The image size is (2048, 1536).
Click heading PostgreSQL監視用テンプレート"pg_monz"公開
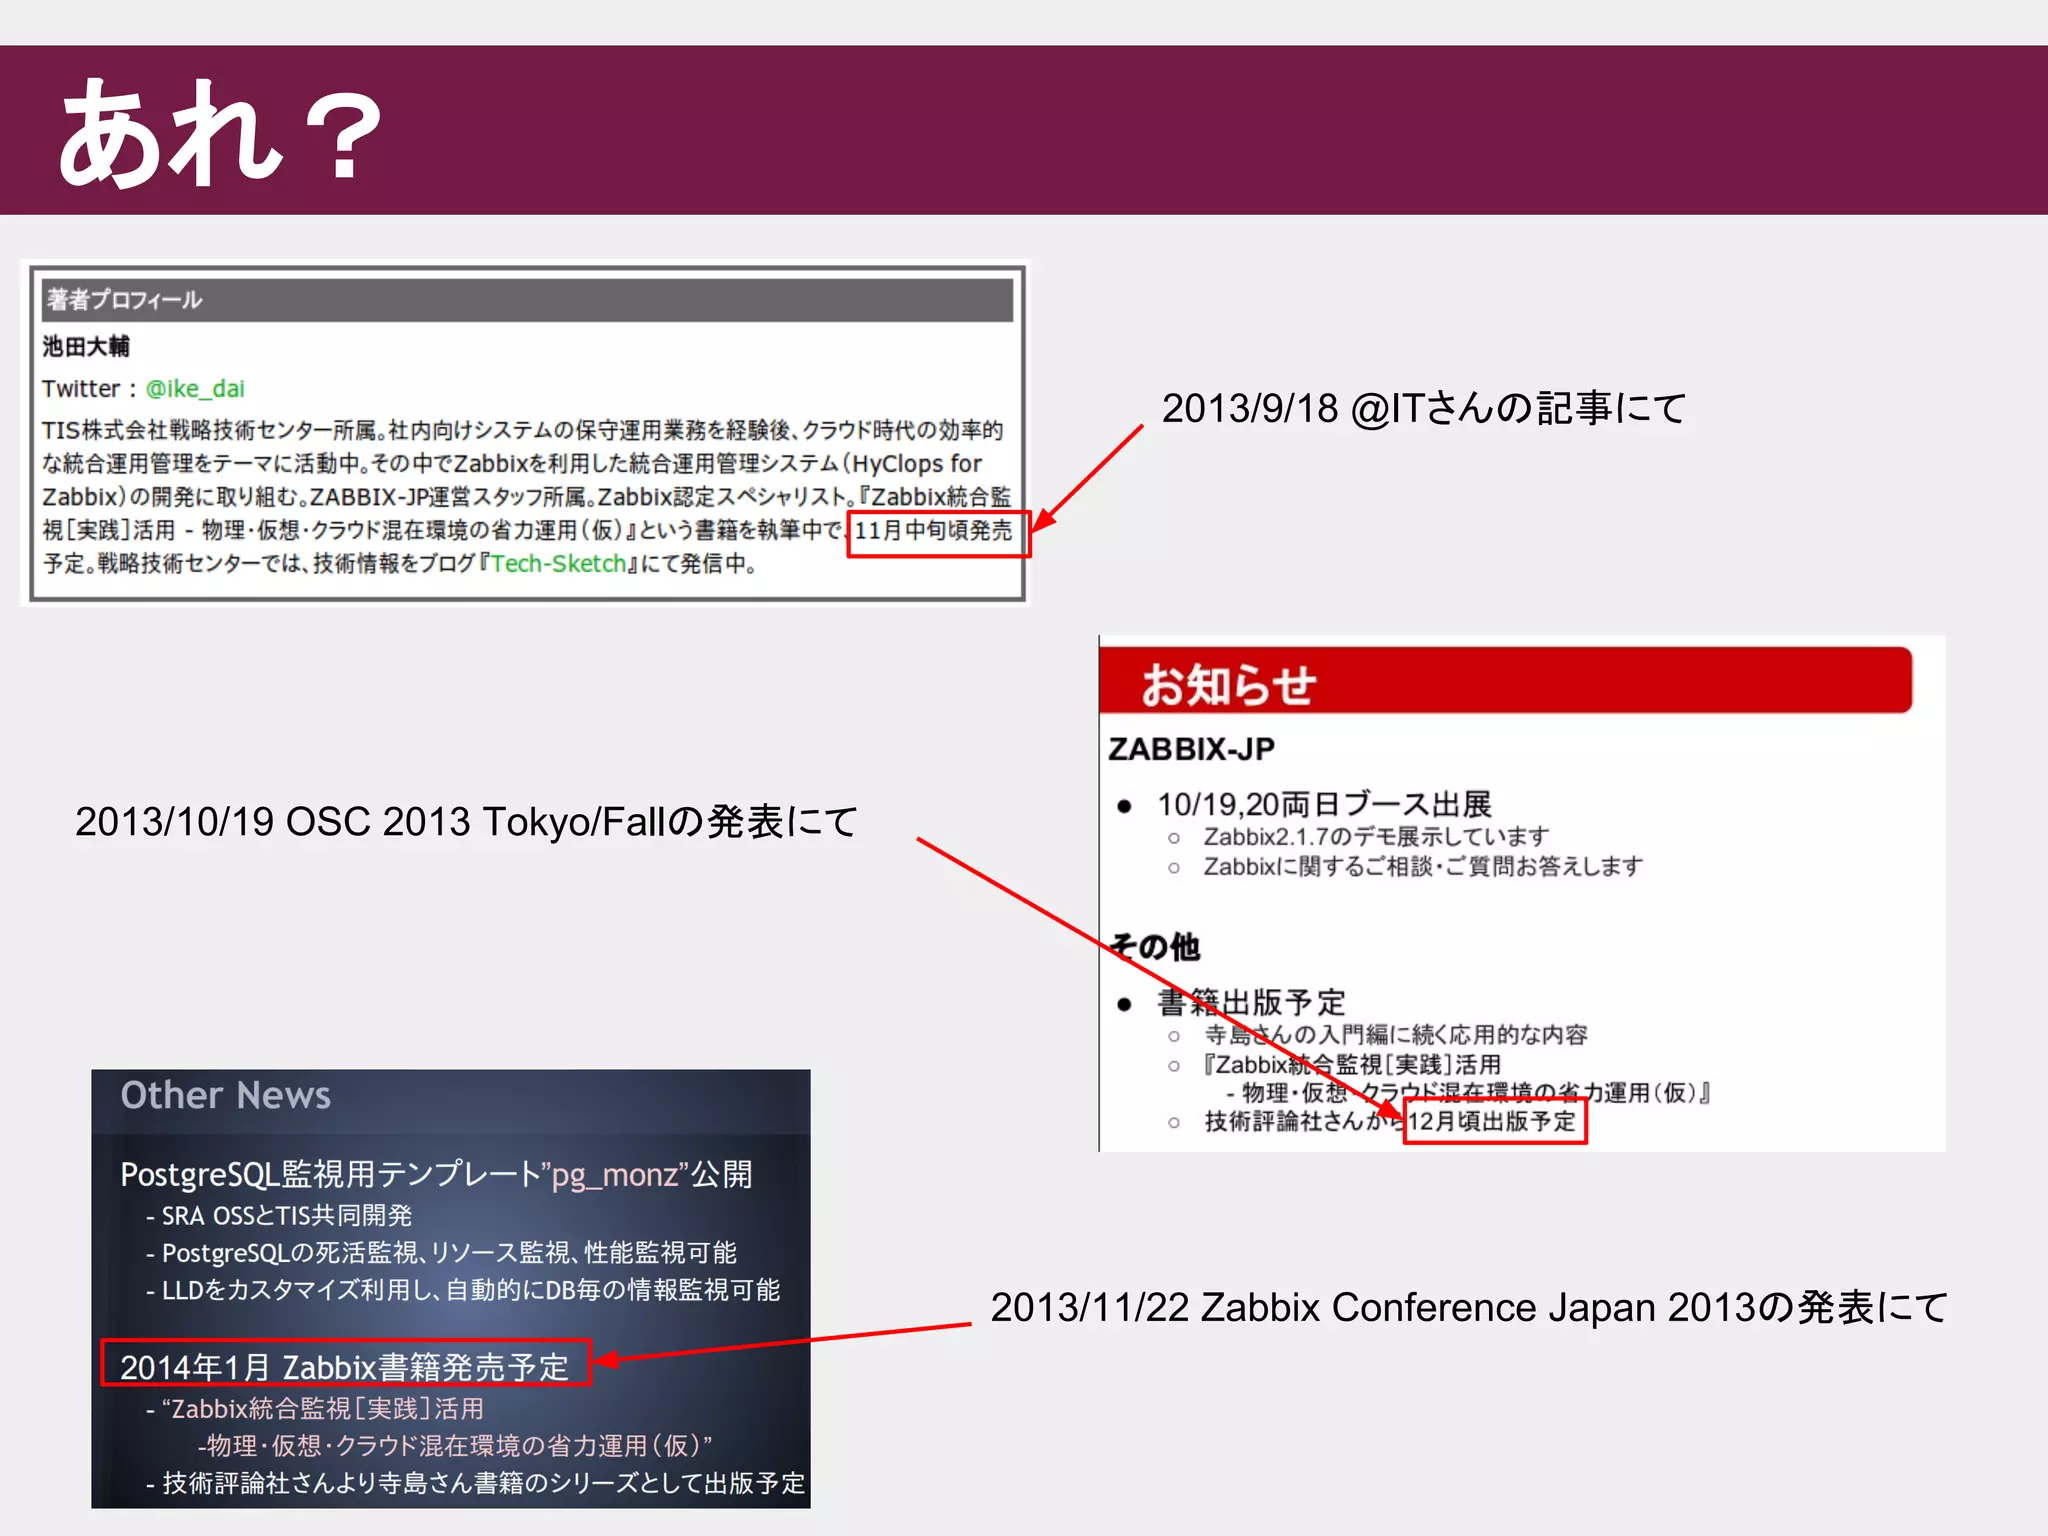pos(436,1174)
